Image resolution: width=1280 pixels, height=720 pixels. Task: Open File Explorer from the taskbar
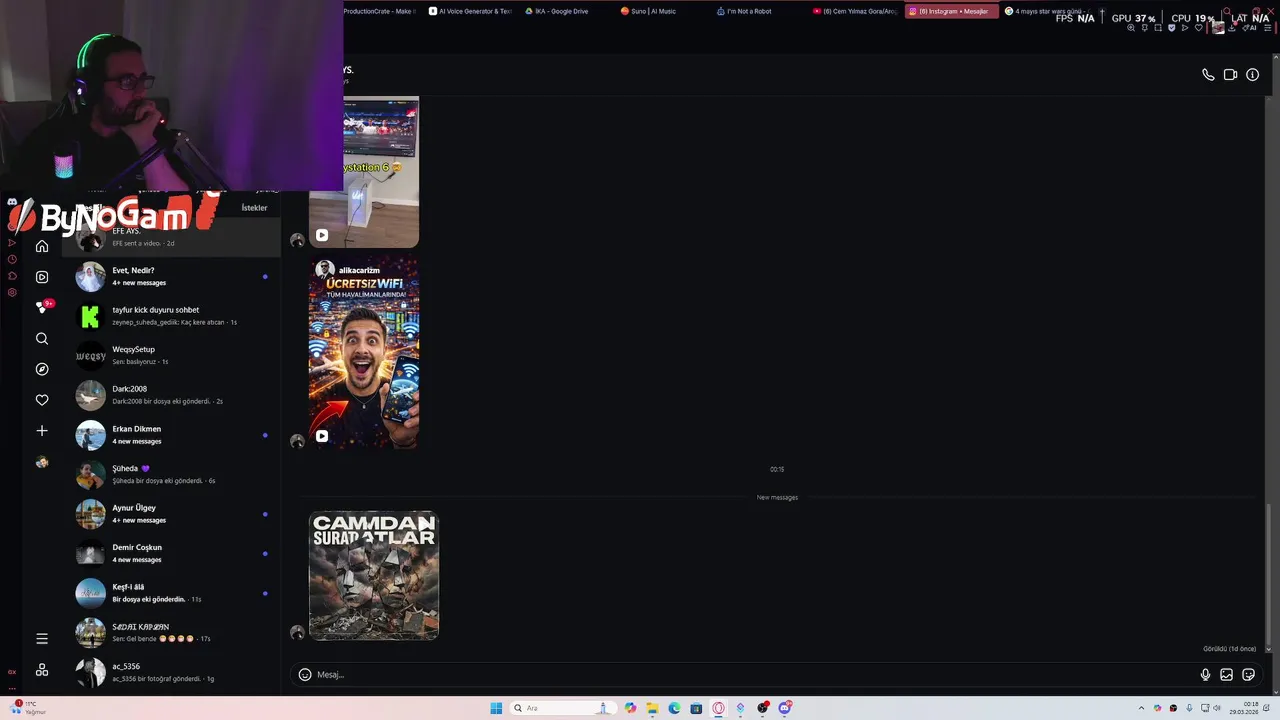(652, 708)
